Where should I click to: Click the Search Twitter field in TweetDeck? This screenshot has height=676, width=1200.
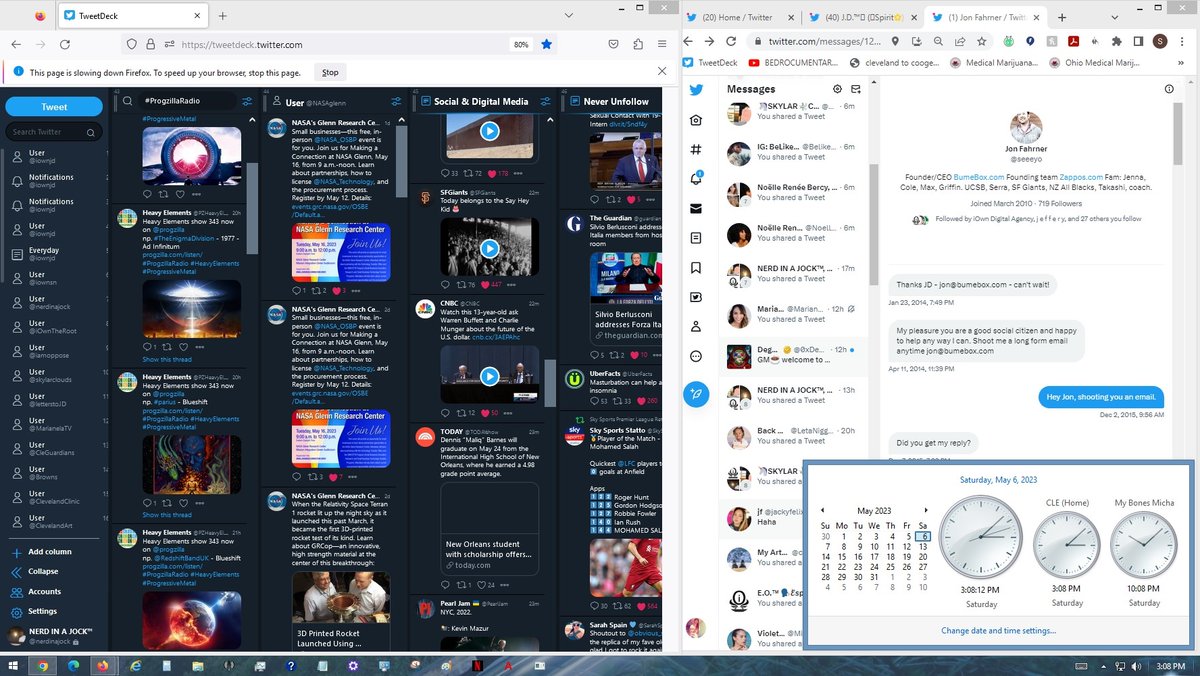(x=54, y=132)
